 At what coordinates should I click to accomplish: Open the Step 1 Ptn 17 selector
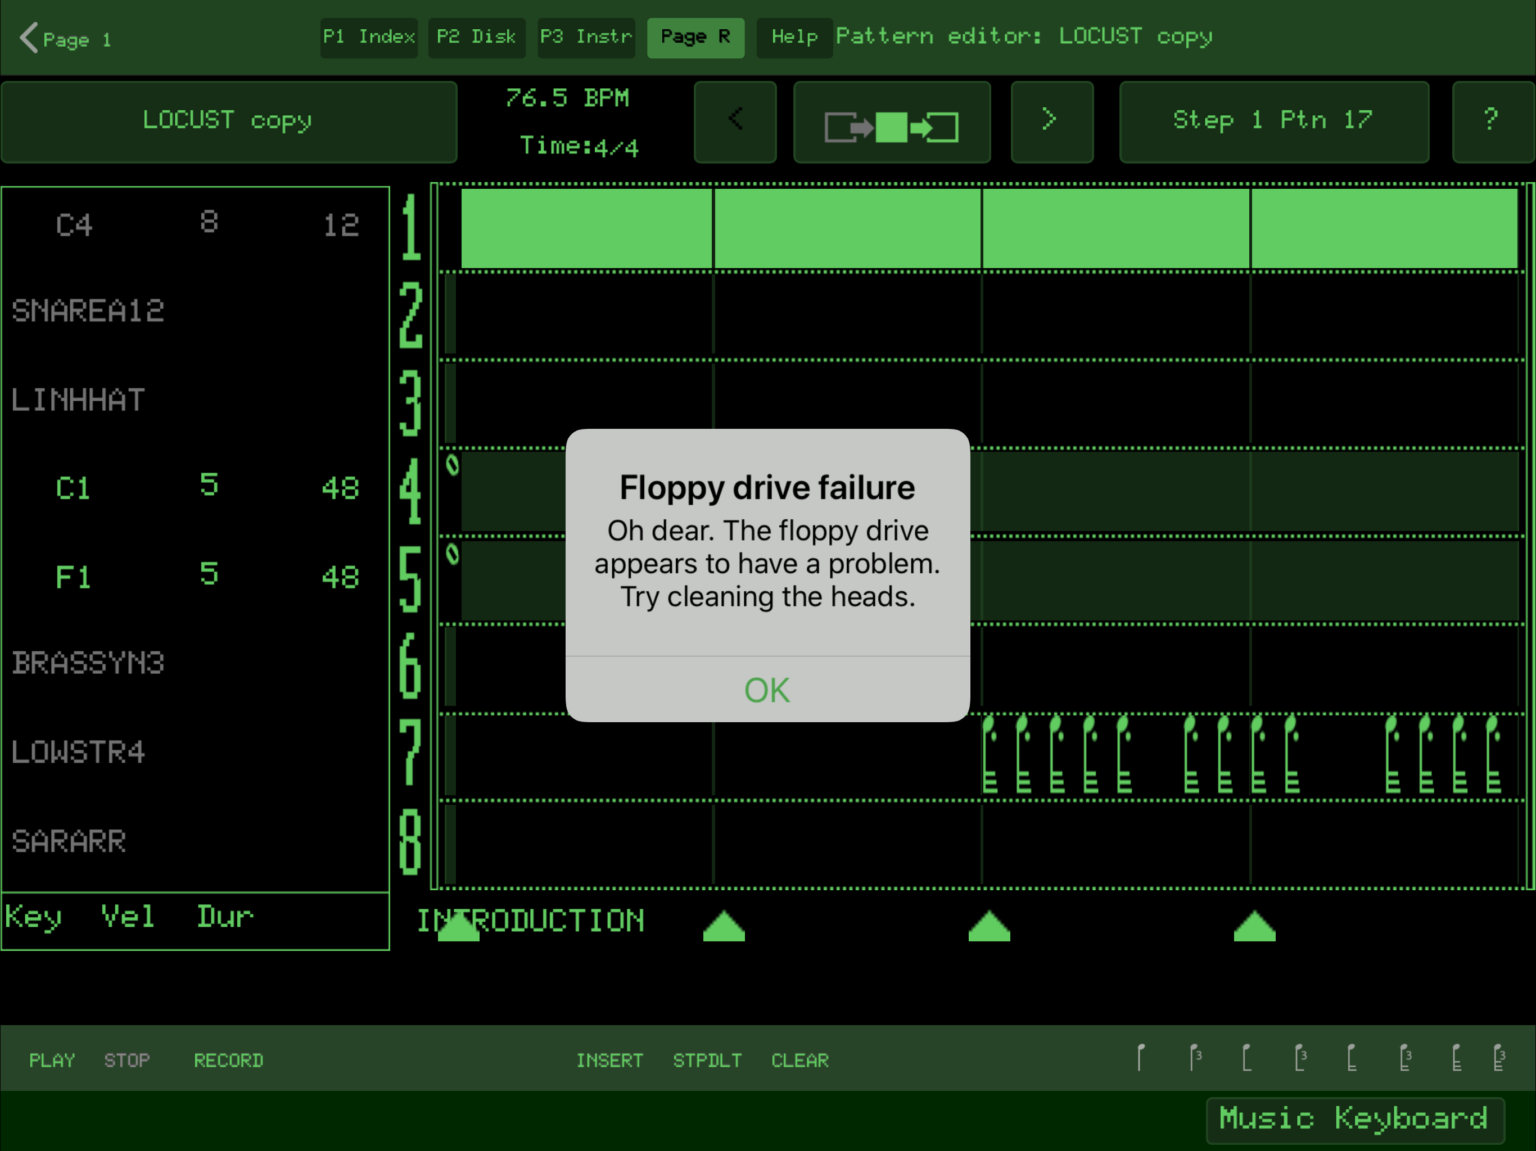1273,121
